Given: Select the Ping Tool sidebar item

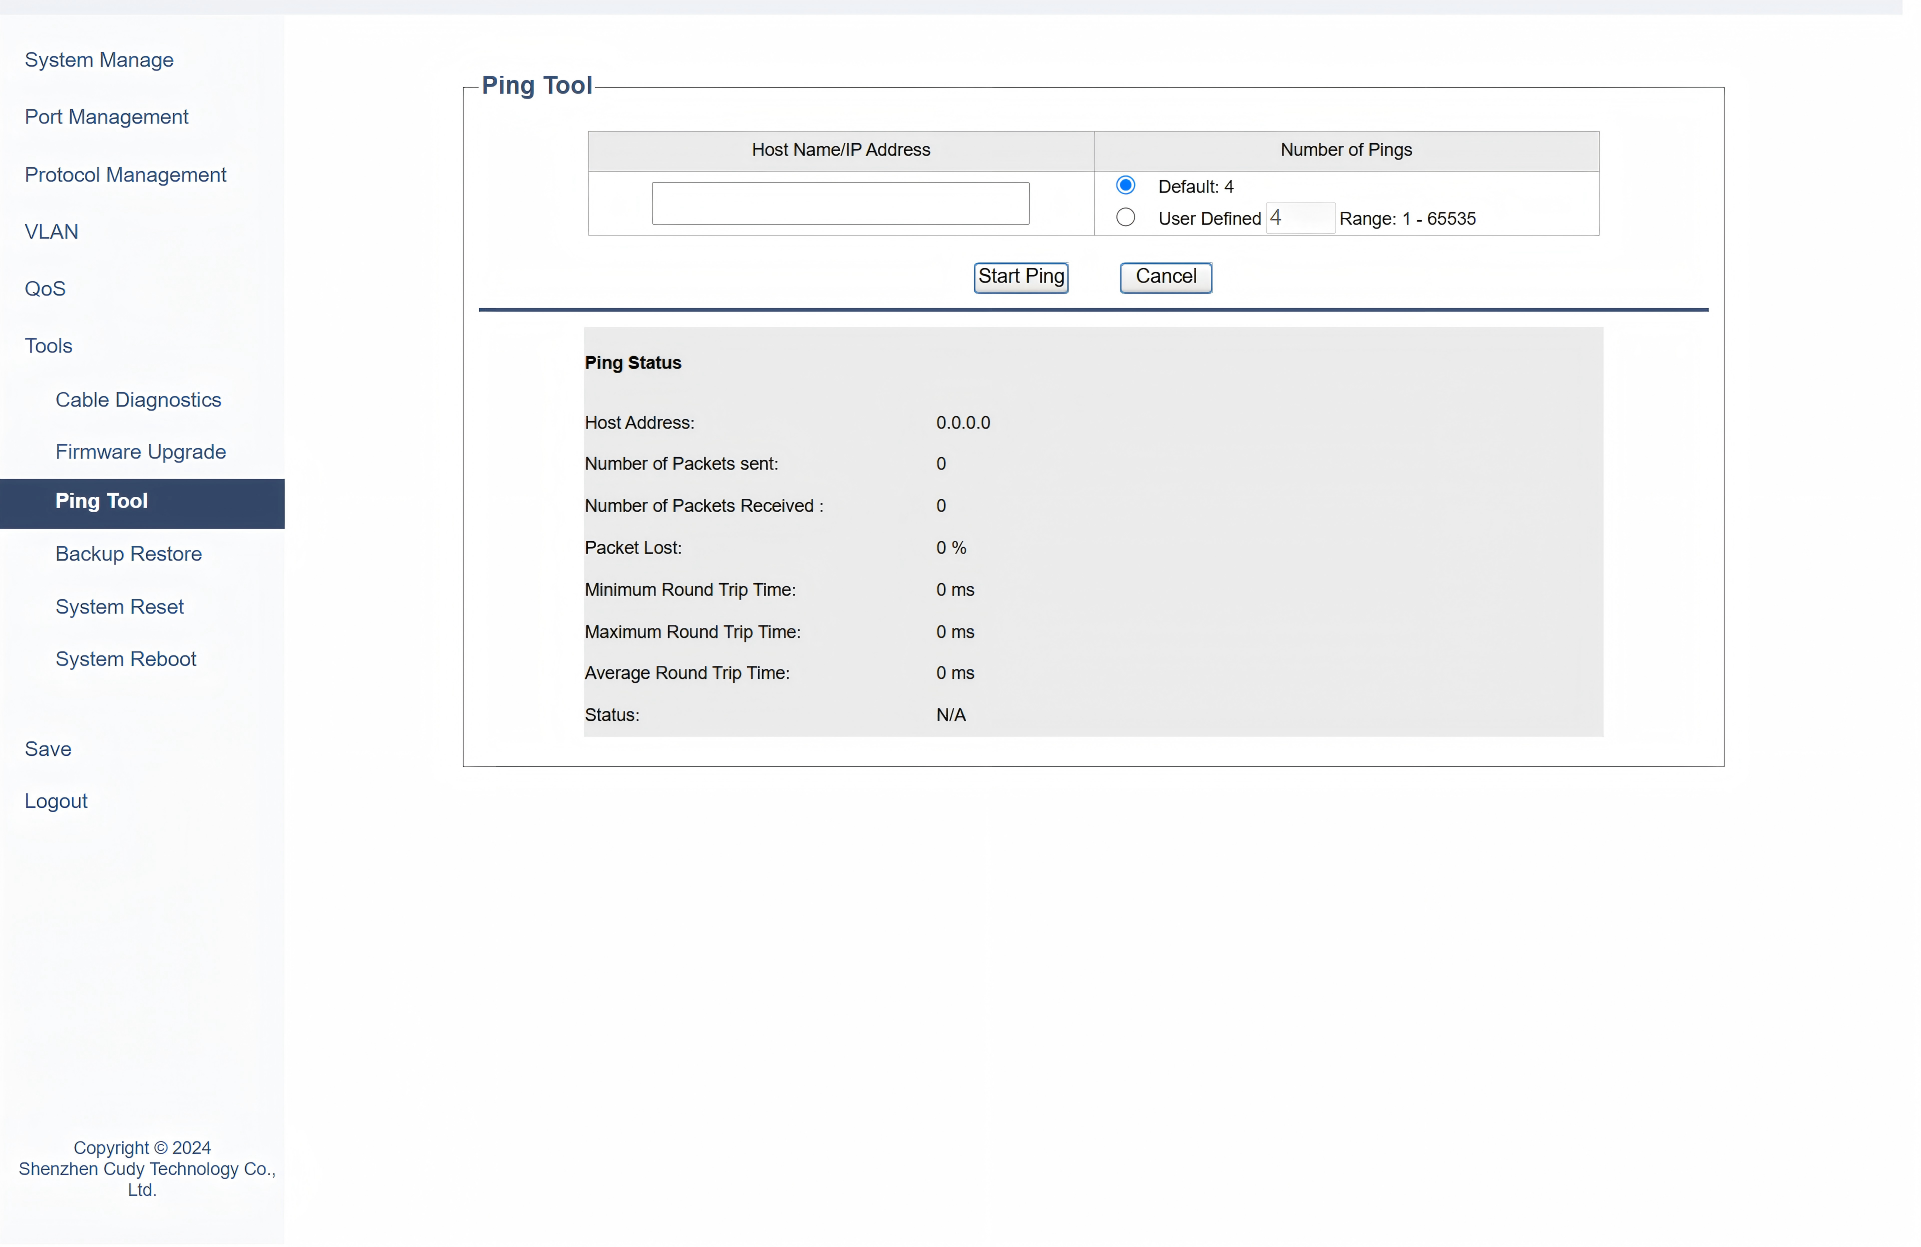Looking at the screenshot, I should click(101, 502).
